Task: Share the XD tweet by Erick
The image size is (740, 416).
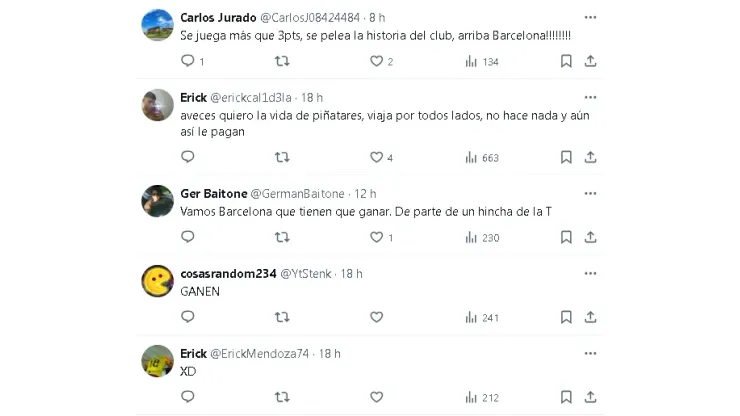Action: click(x=591, y=397)
